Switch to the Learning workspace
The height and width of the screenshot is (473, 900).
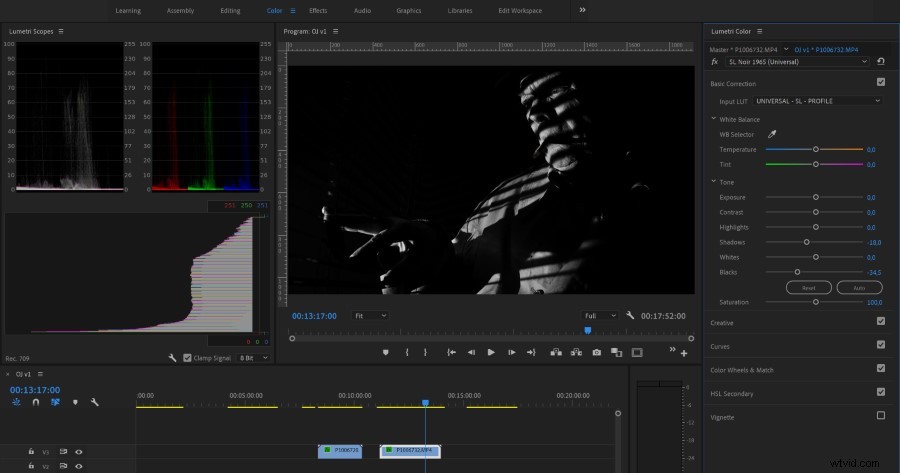[128, 10]
